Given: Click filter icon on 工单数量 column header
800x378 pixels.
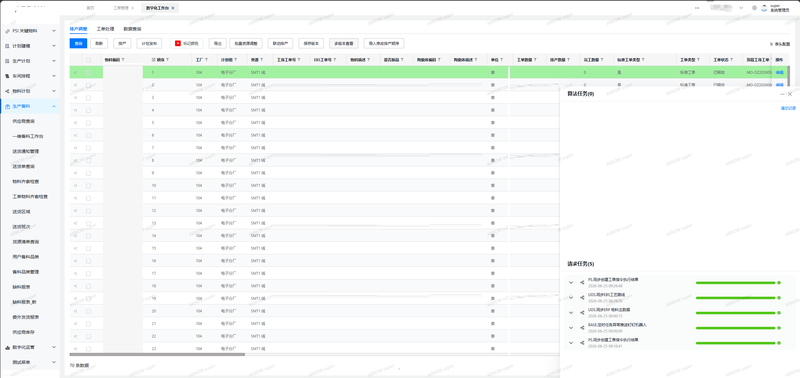Looking at the screenshot, I should point(535,60).
